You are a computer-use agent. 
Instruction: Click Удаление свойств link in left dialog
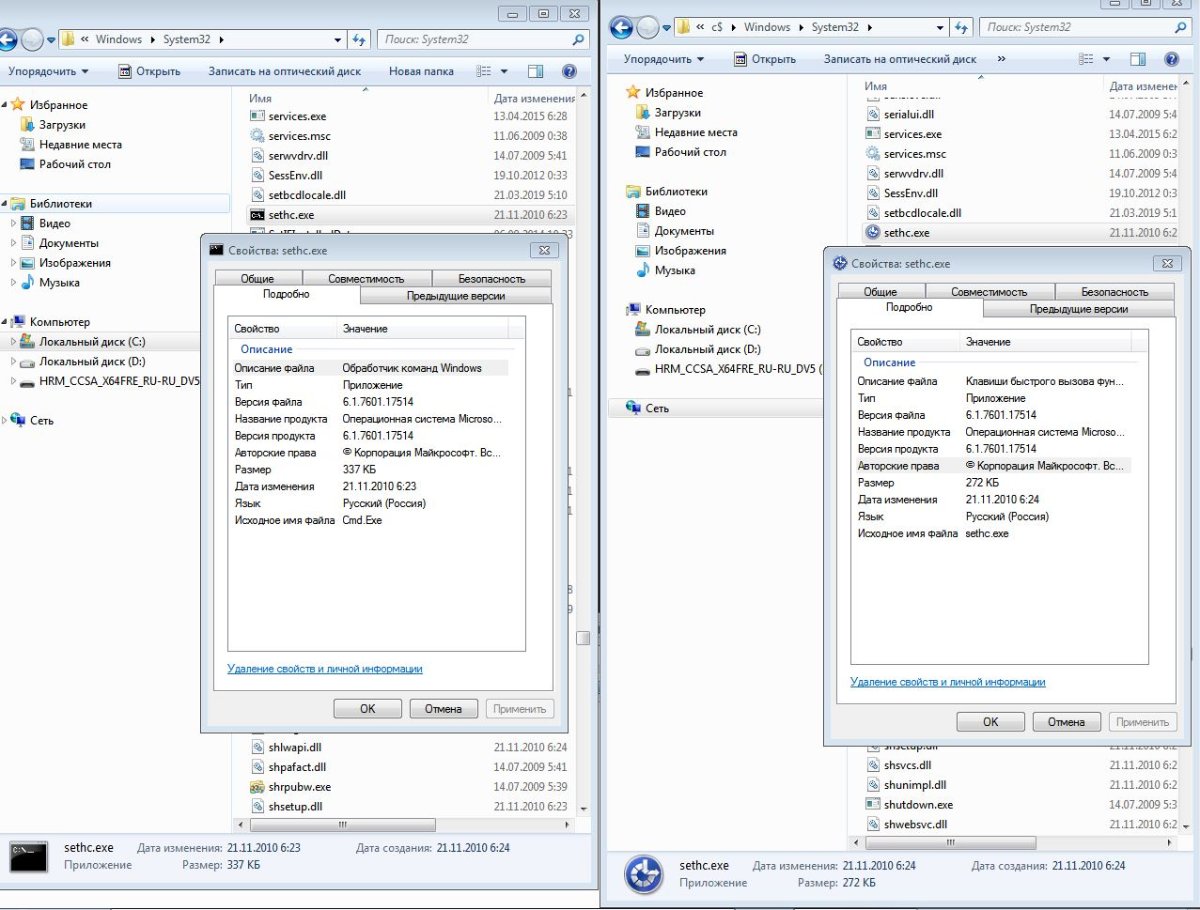pos(325,669)
